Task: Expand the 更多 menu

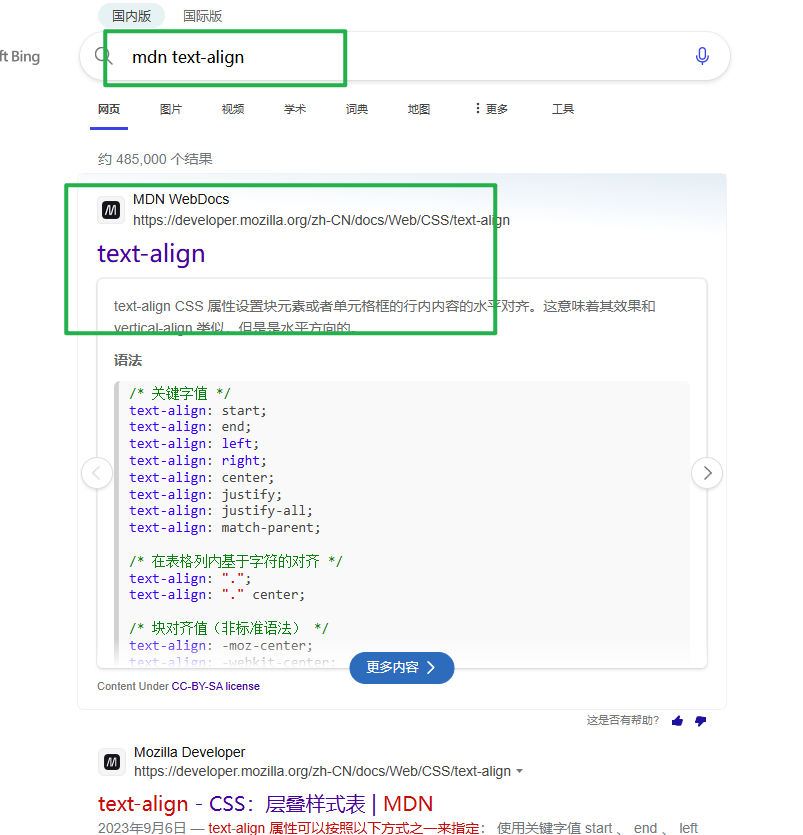Action: coord(491,109)
